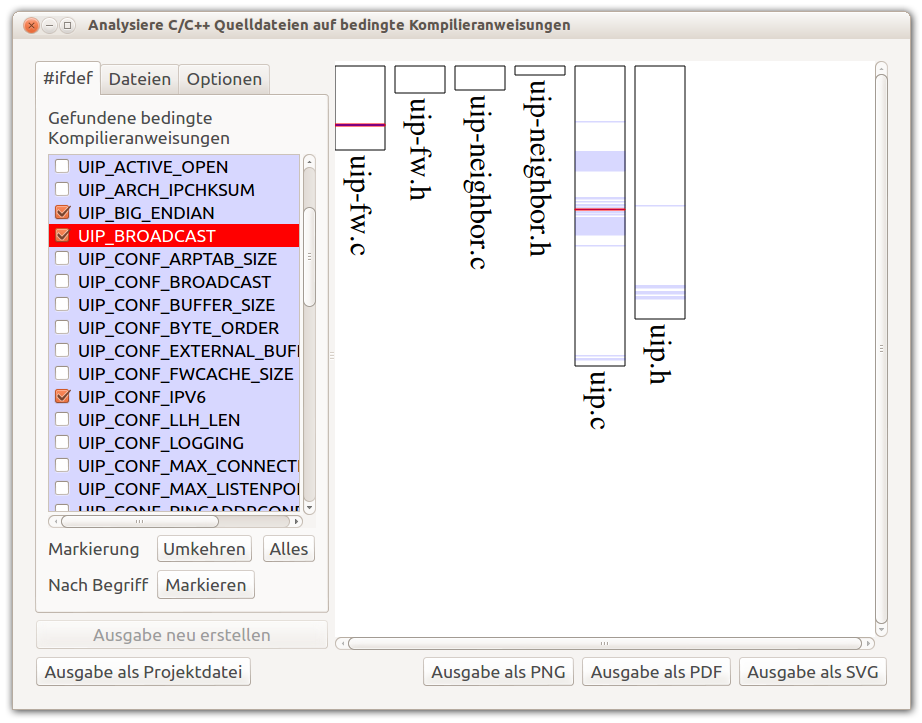
Task: Click the Umkehren button
Action: point(204,549)
